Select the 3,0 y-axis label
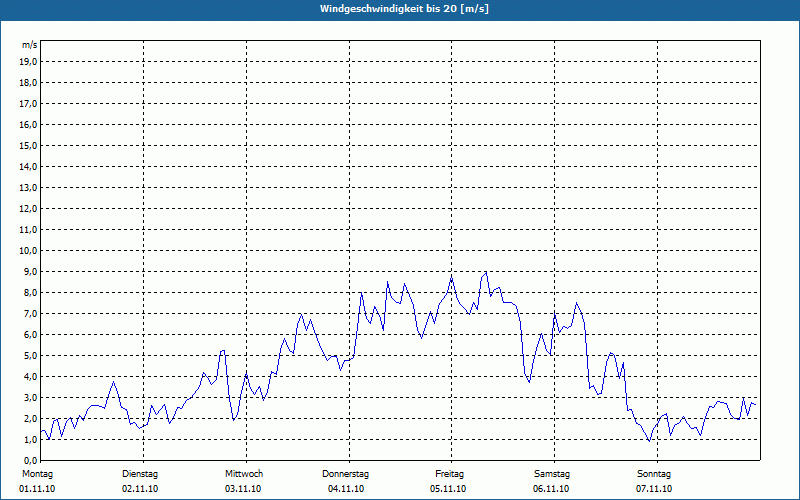This screenshot has width=800, height=500. [x=30, y=397]
